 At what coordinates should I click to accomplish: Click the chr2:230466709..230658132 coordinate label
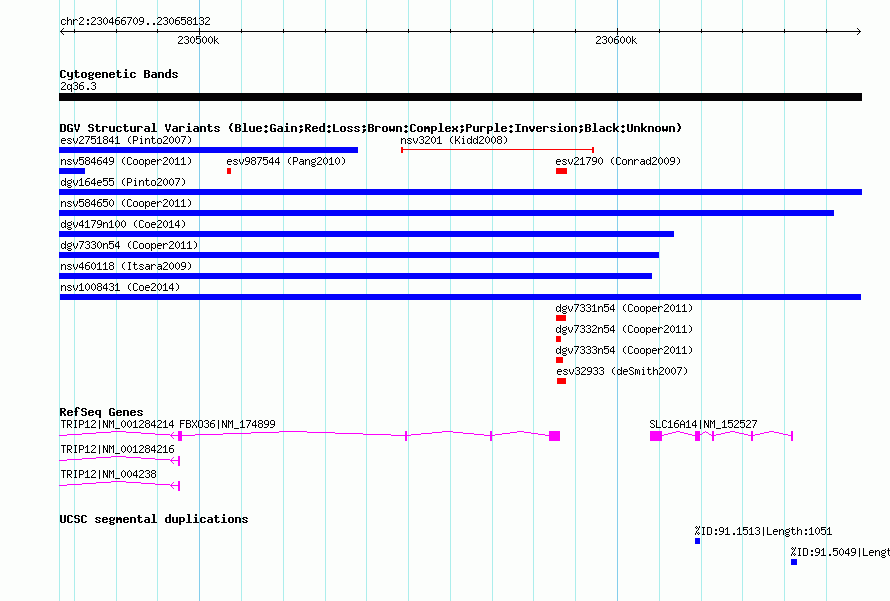(135, 22)
